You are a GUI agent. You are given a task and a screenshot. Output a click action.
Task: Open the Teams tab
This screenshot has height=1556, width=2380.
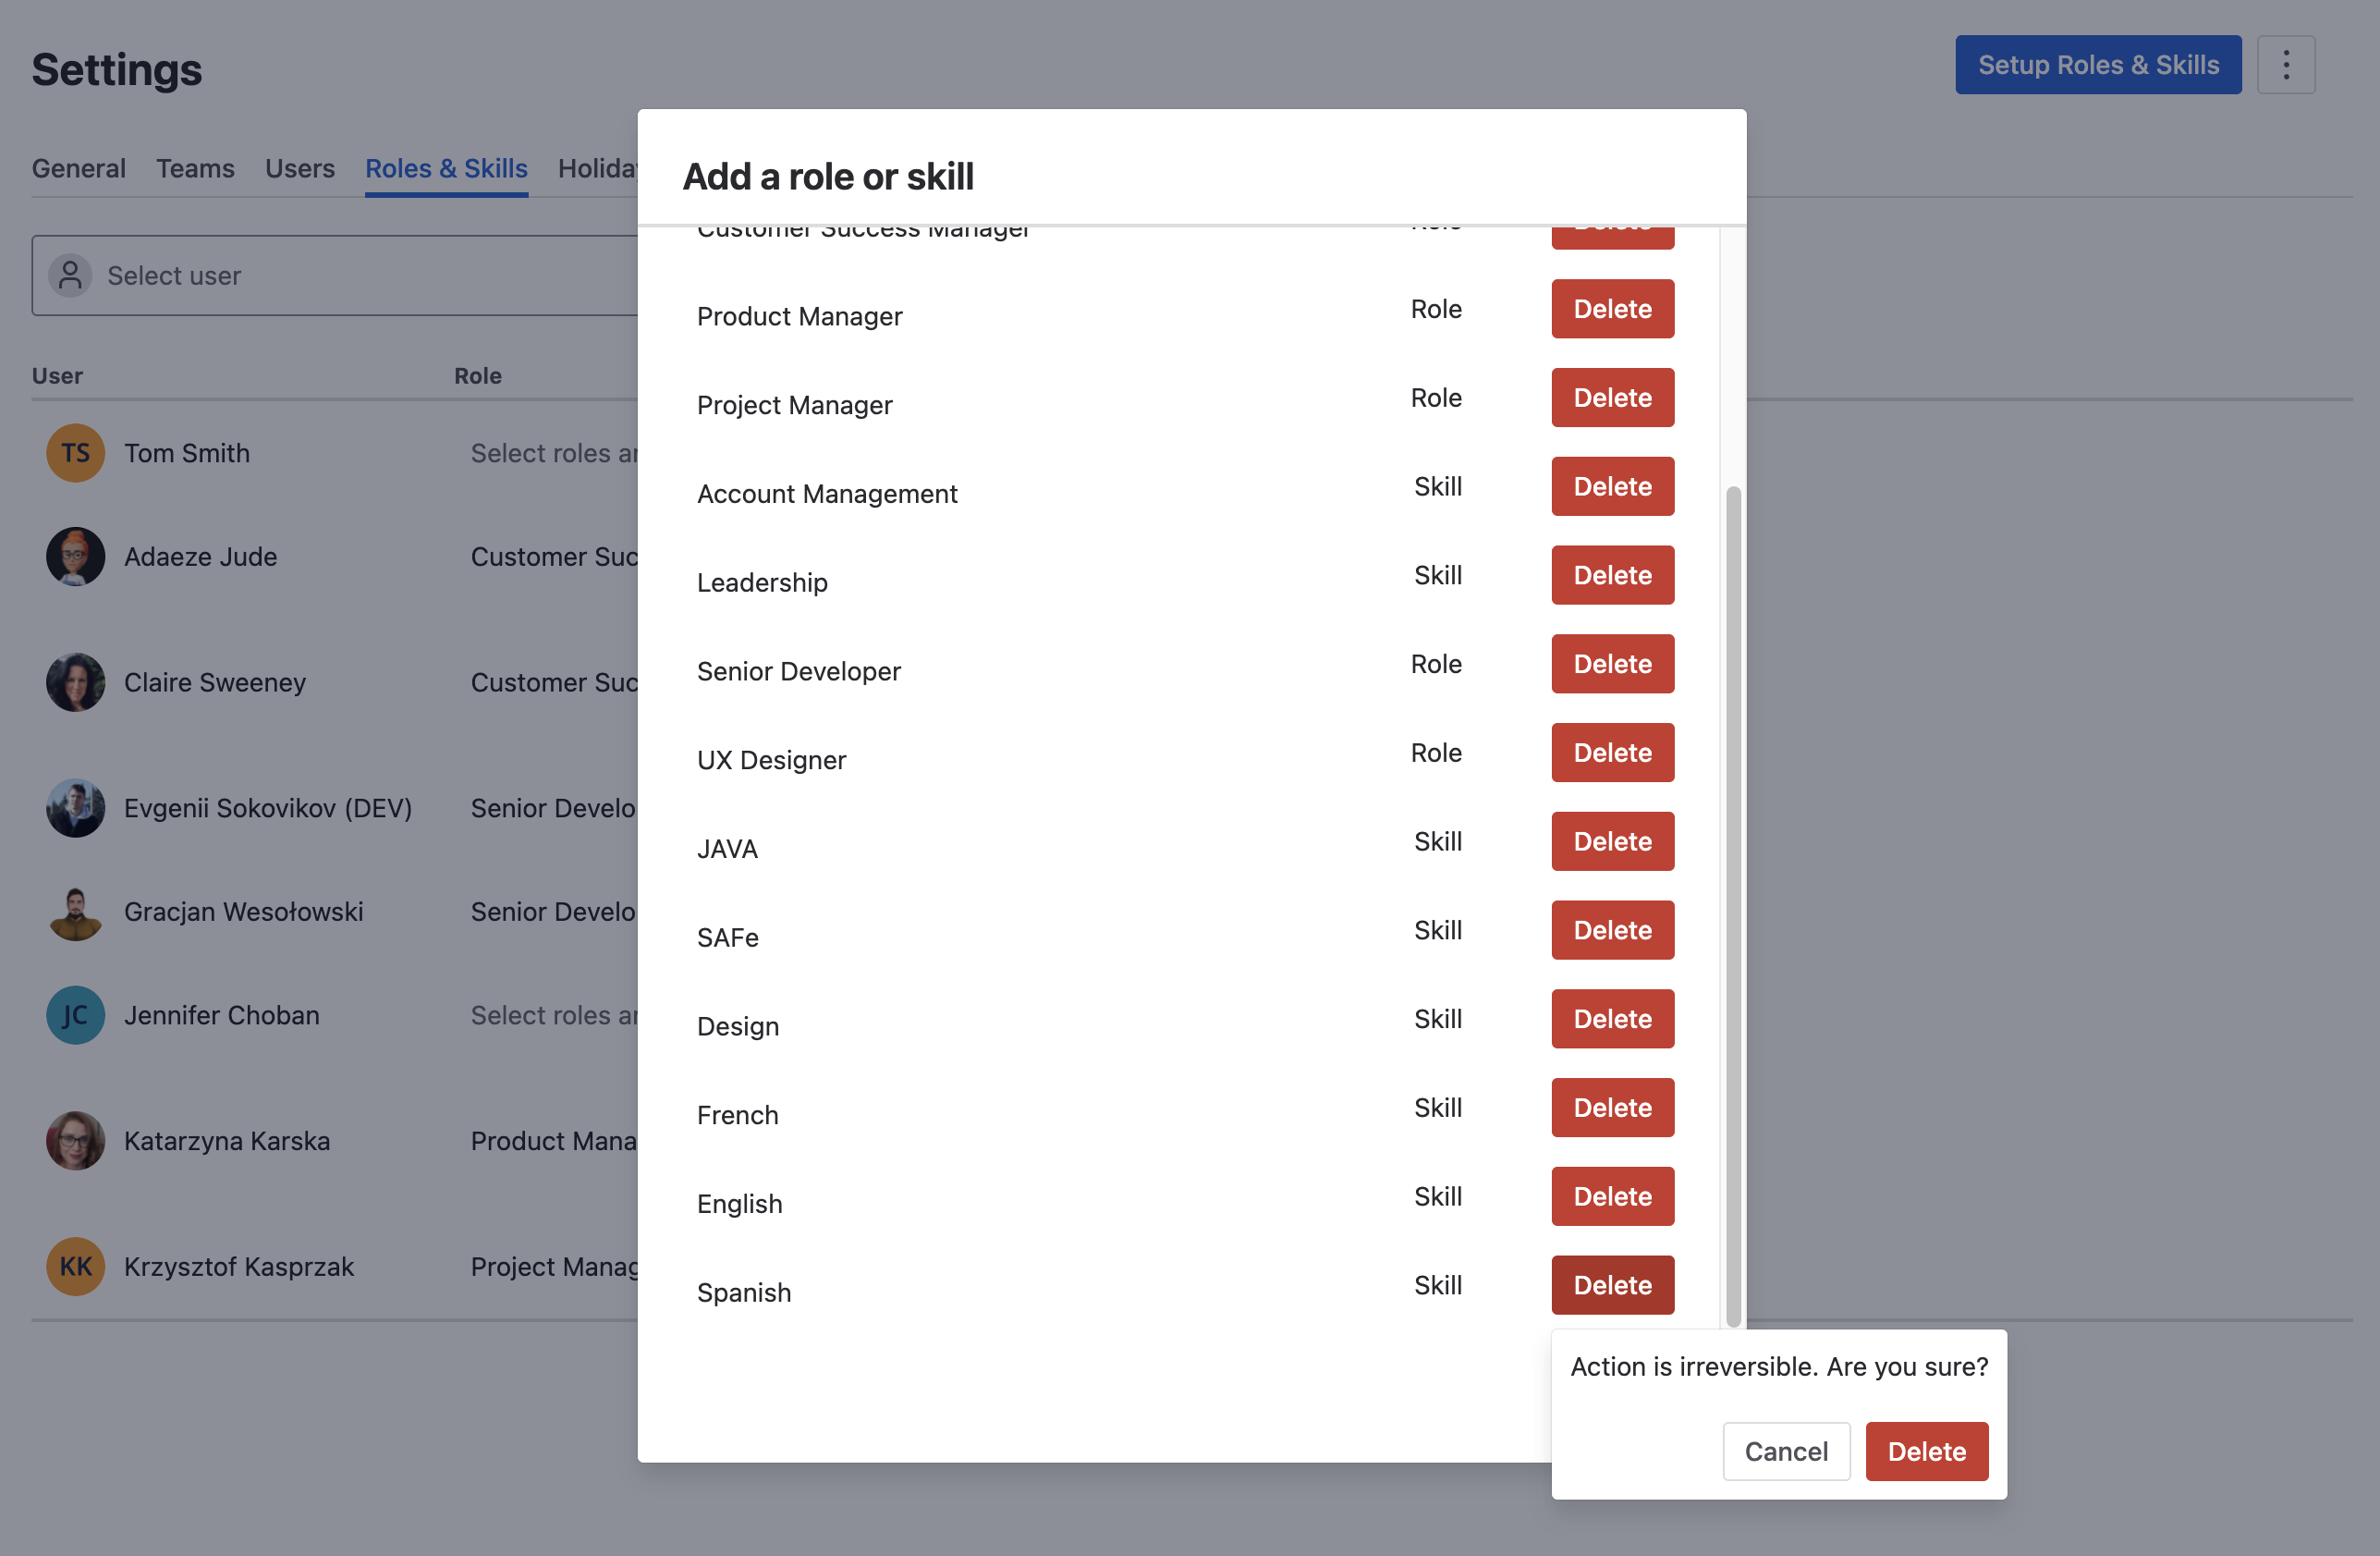click(195, 168)
